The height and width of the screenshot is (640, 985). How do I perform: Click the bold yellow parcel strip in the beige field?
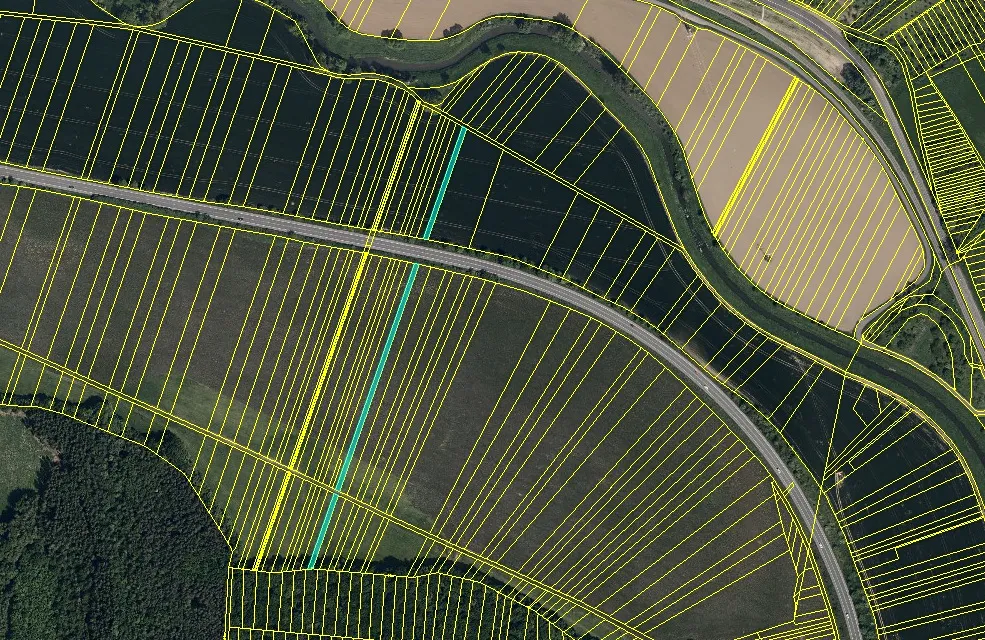(x=756, y=155)
